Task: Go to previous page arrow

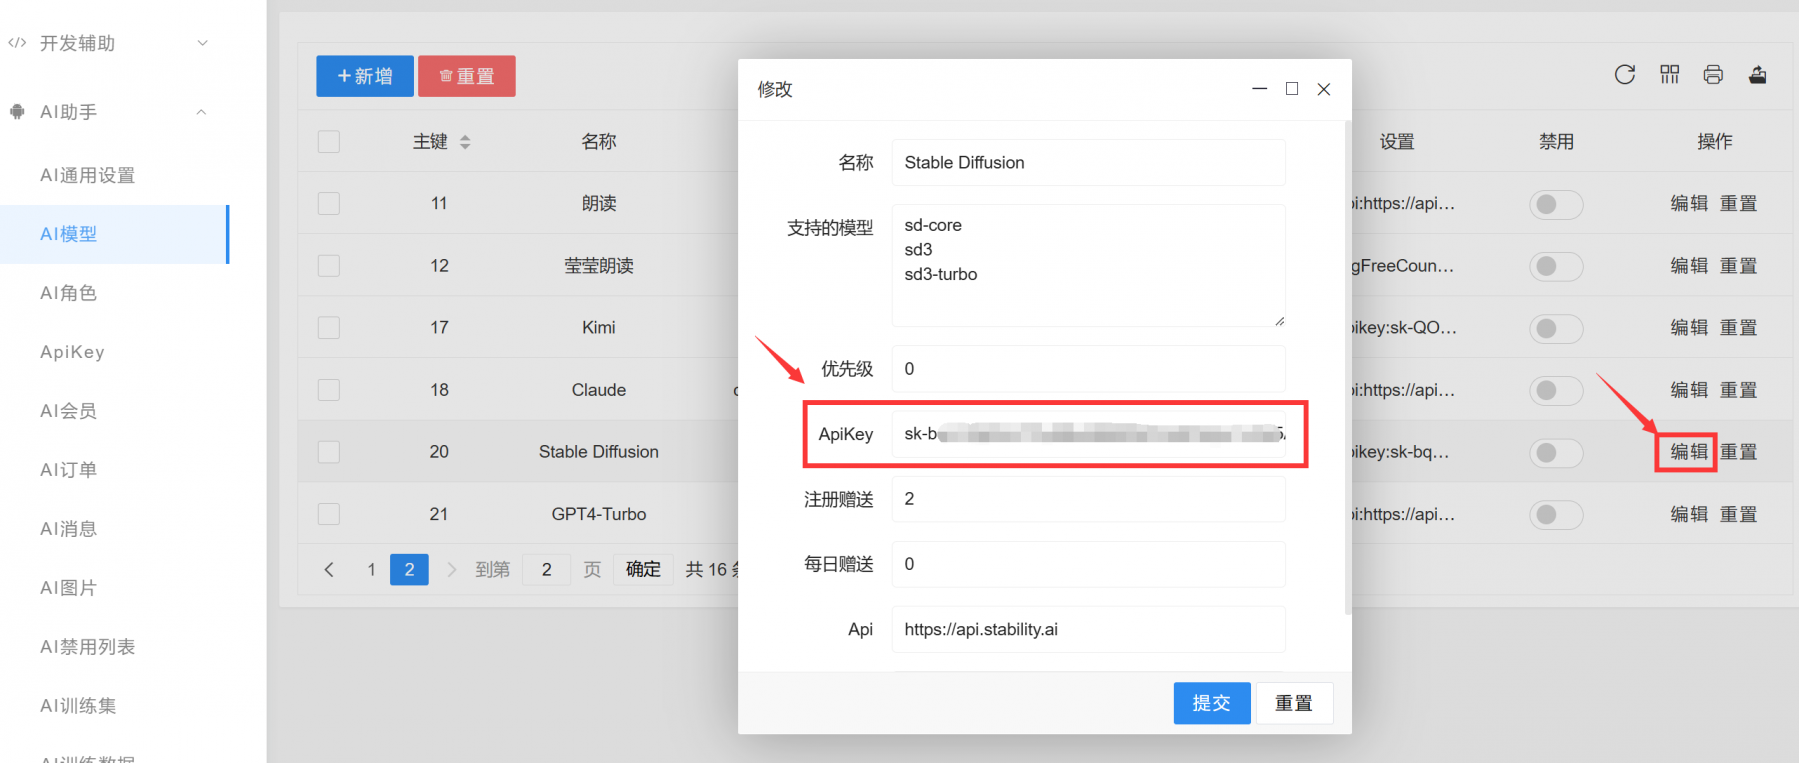Action: point(329,569)
